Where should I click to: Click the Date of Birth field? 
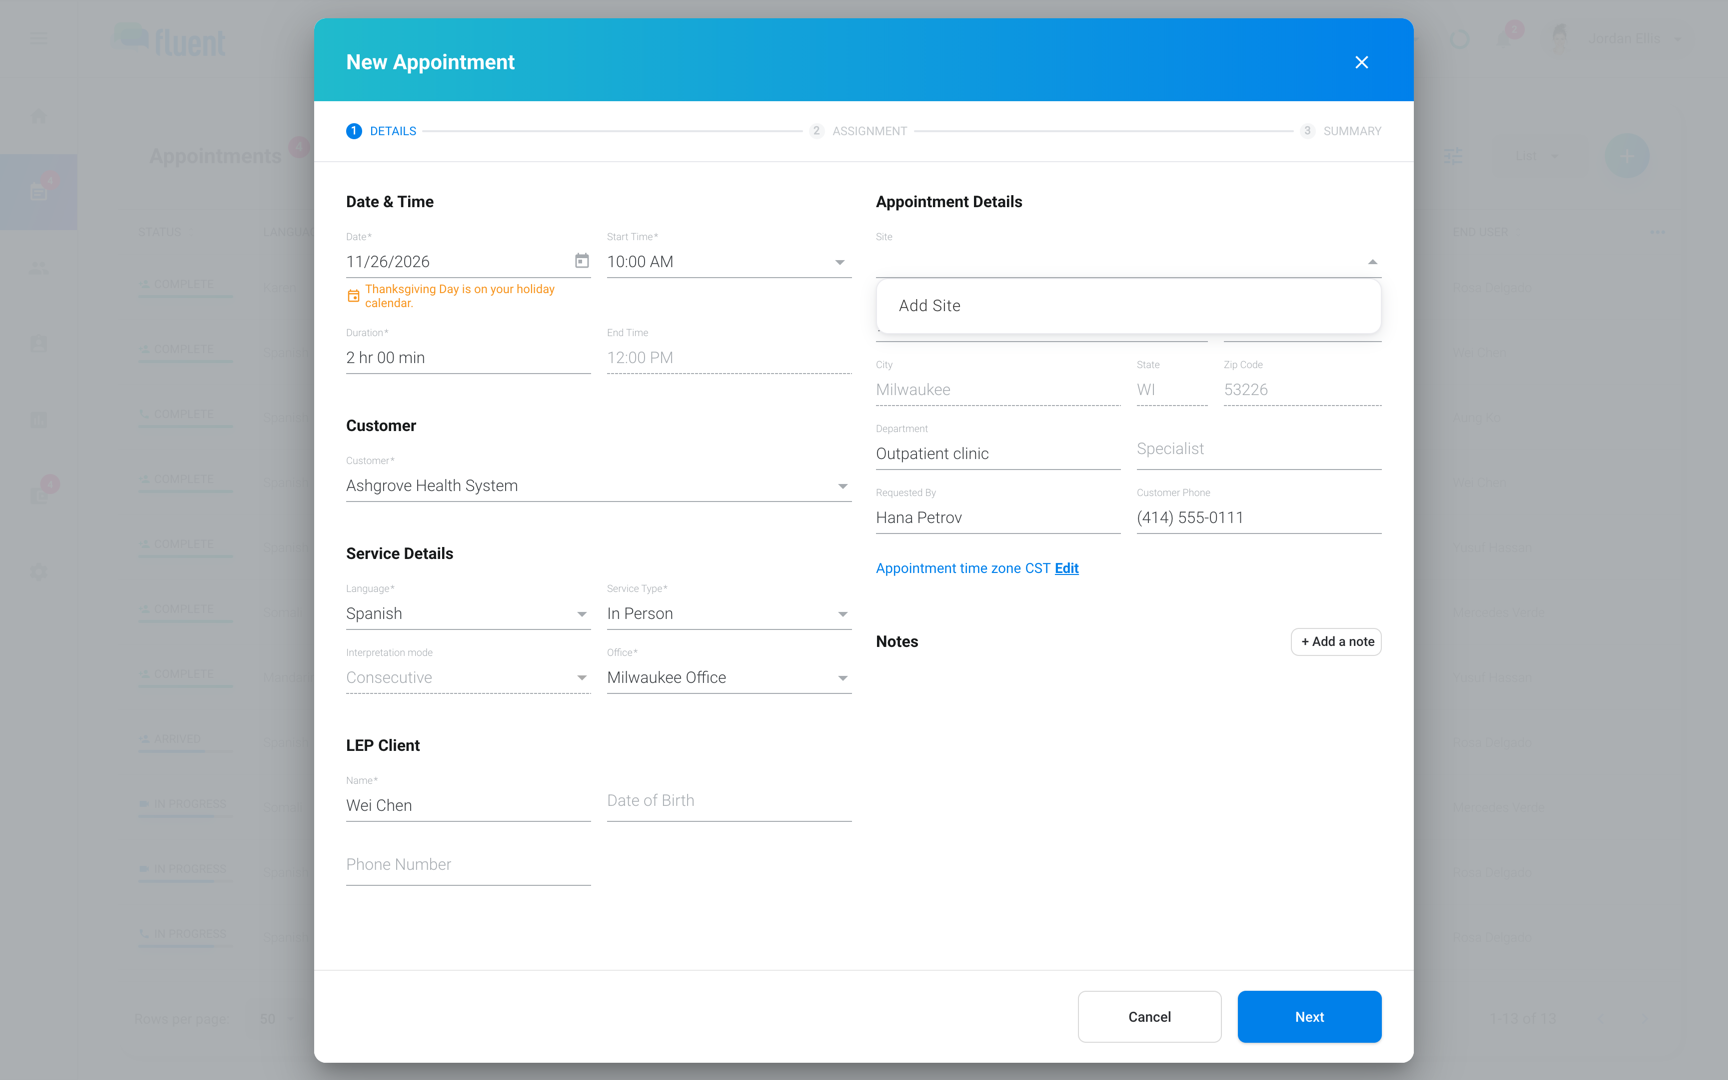[729, 801]
